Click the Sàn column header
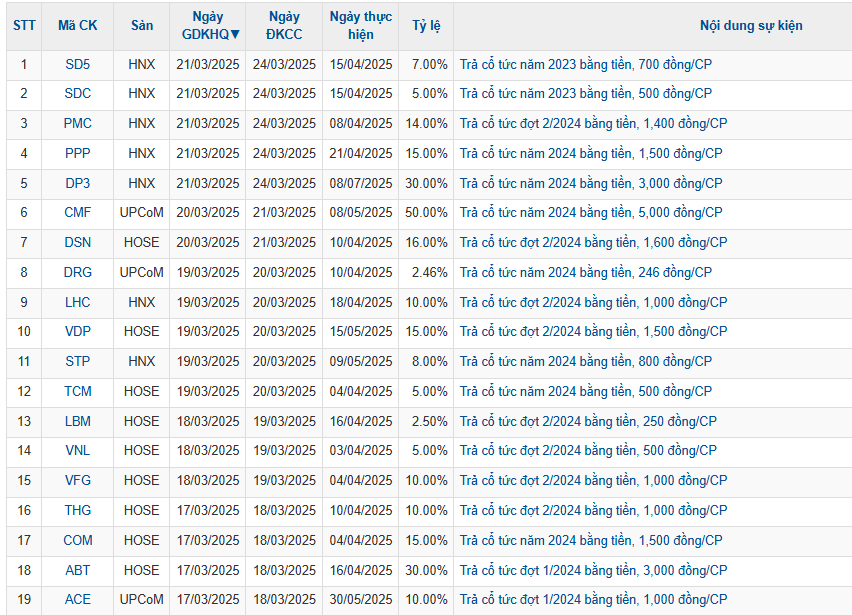Screen dimensions: 852x615 point(141,26)
